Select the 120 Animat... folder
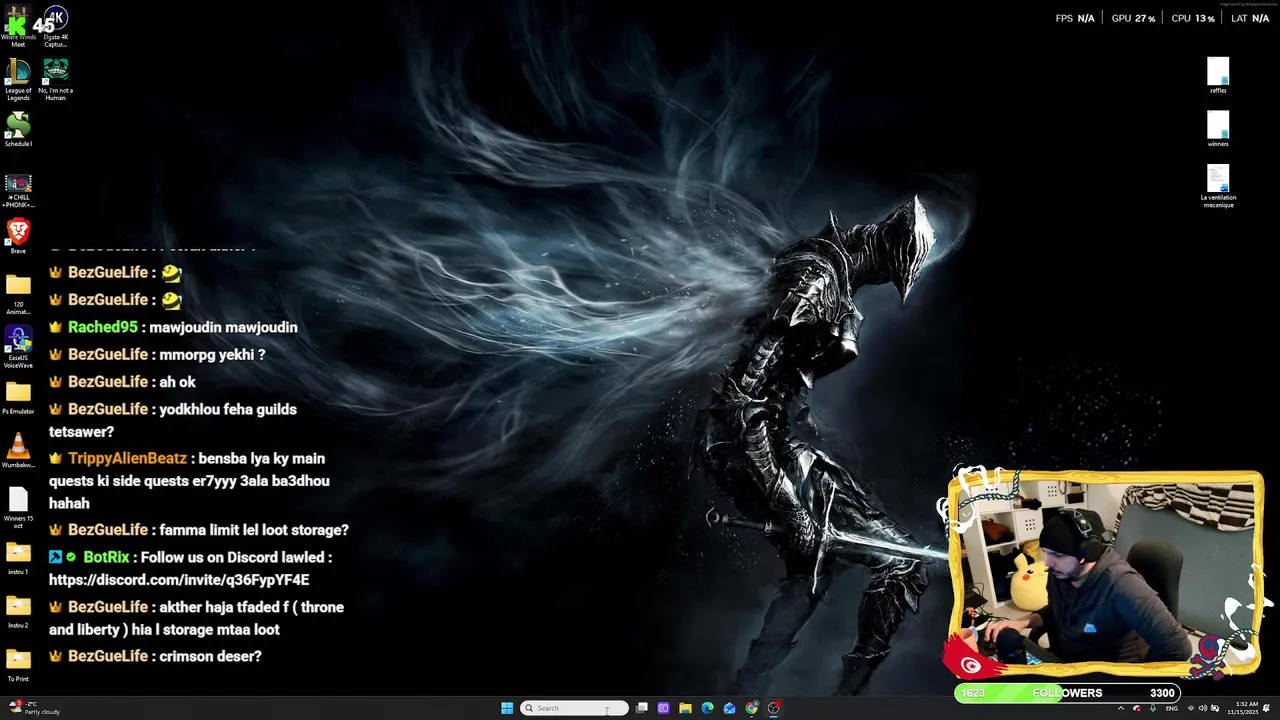The width and height of the screenshot is (1280, 720). pyautogui.click(x=18, y=295)
